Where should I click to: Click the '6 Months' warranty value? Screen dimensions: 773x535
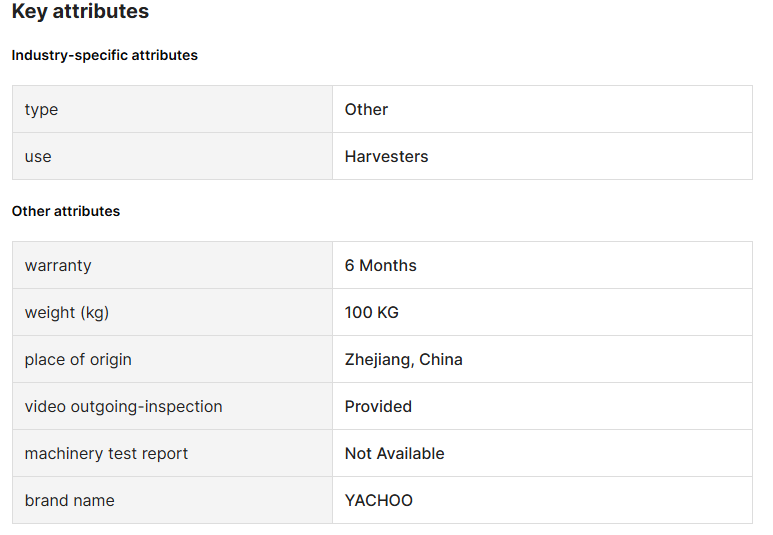[x=380, y=265]
